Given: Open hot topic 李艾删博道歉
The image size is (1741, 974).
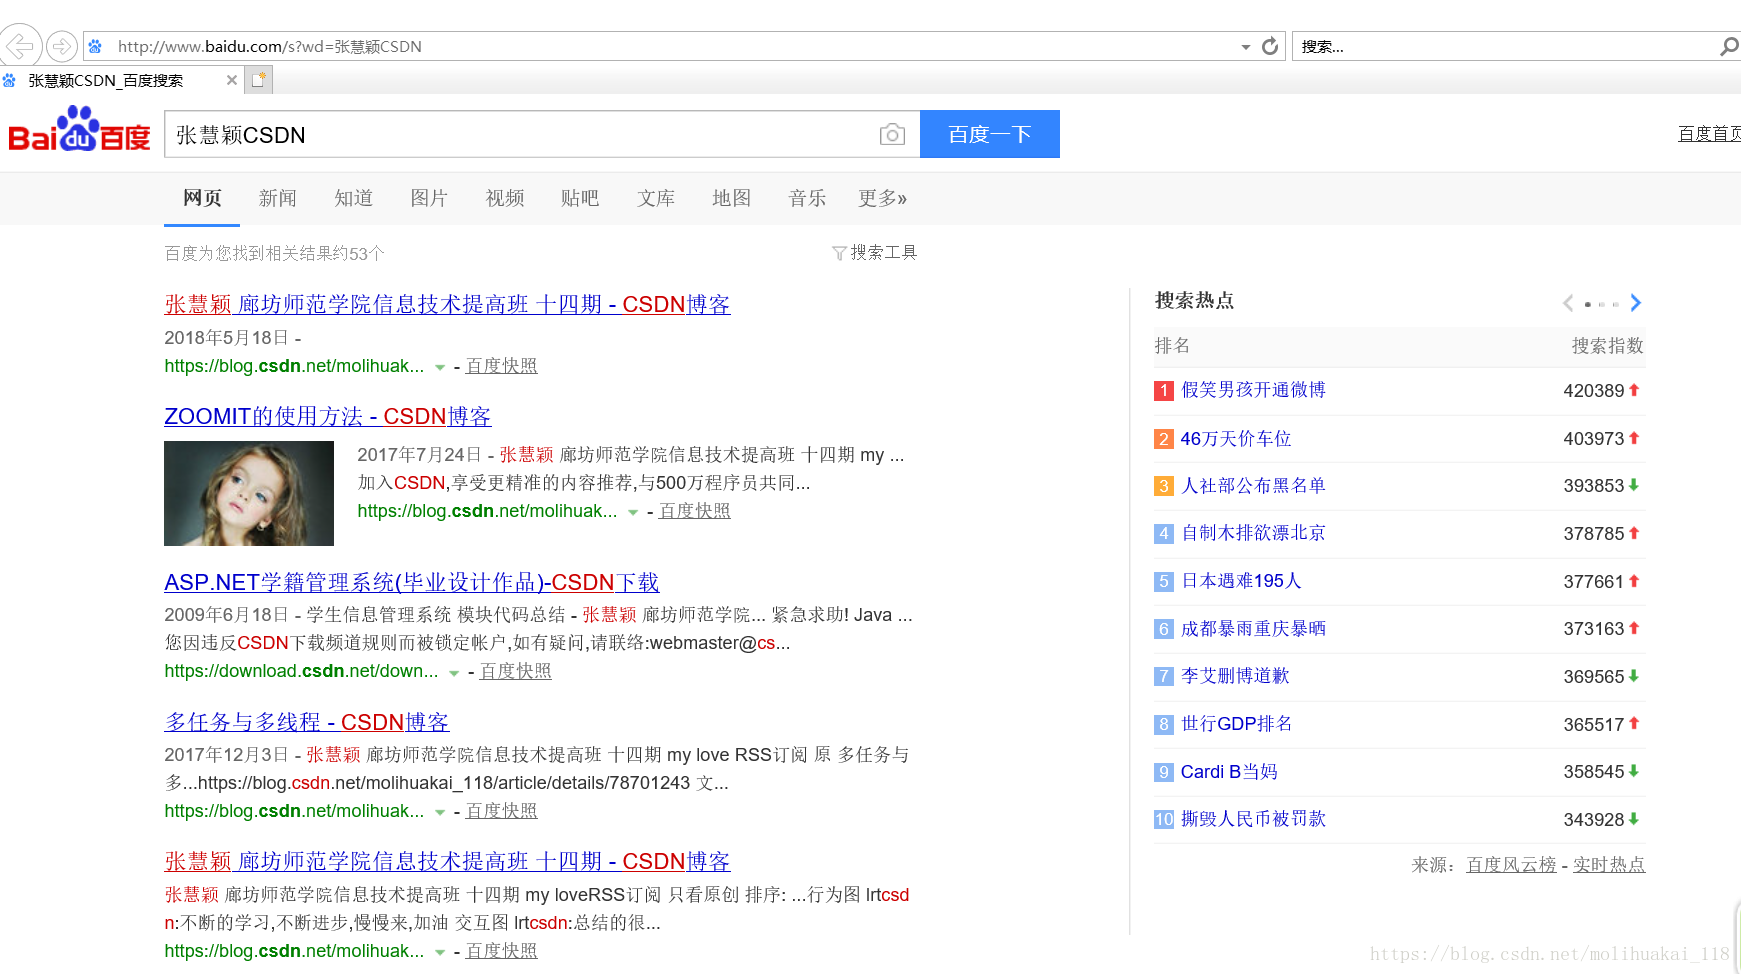Looking at the screenshot, I should pyautogui.click(x=1235, y=676).
